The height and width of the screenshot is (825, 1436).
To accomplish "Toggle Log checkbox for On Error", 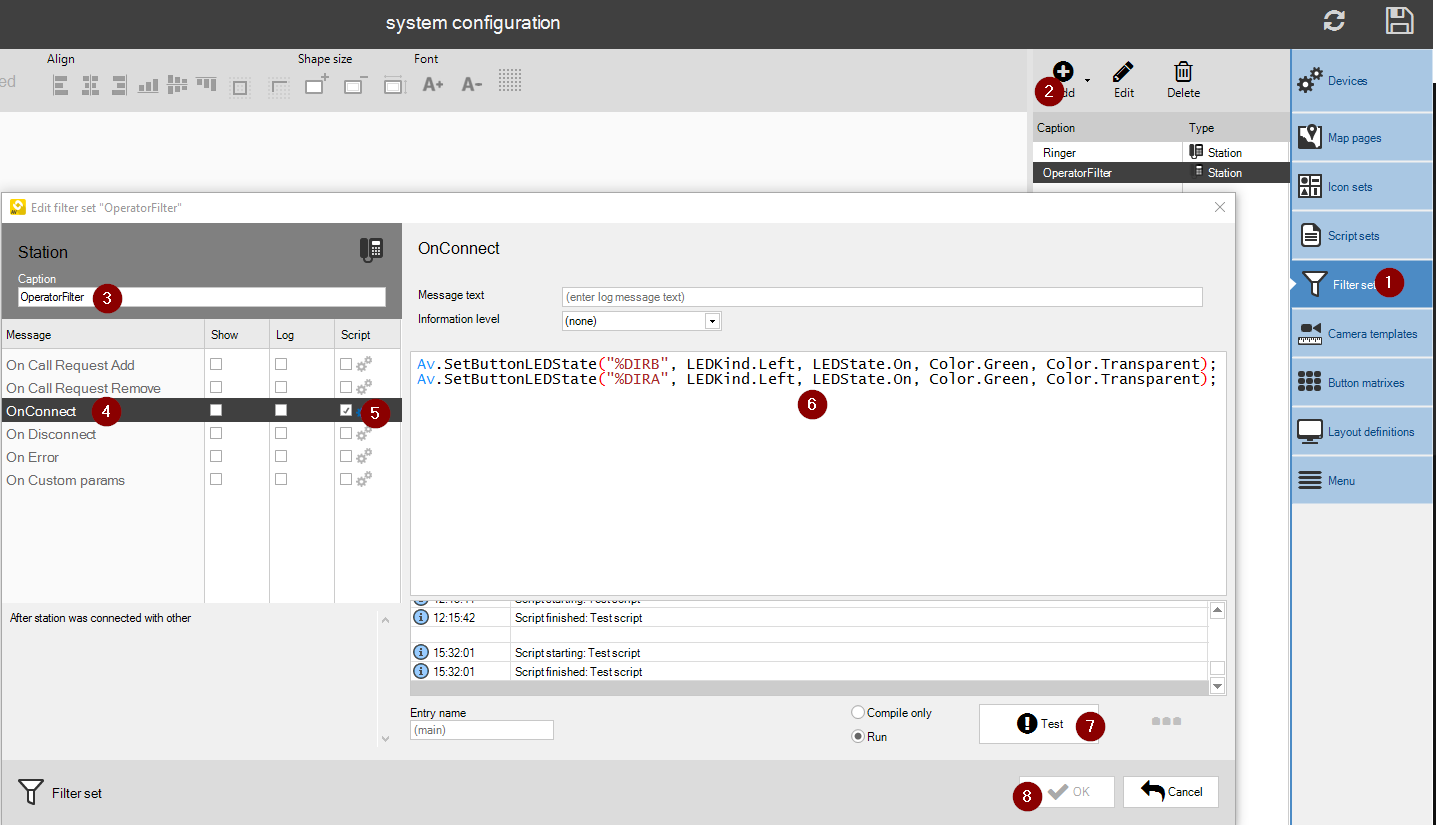I will point(281,457).
